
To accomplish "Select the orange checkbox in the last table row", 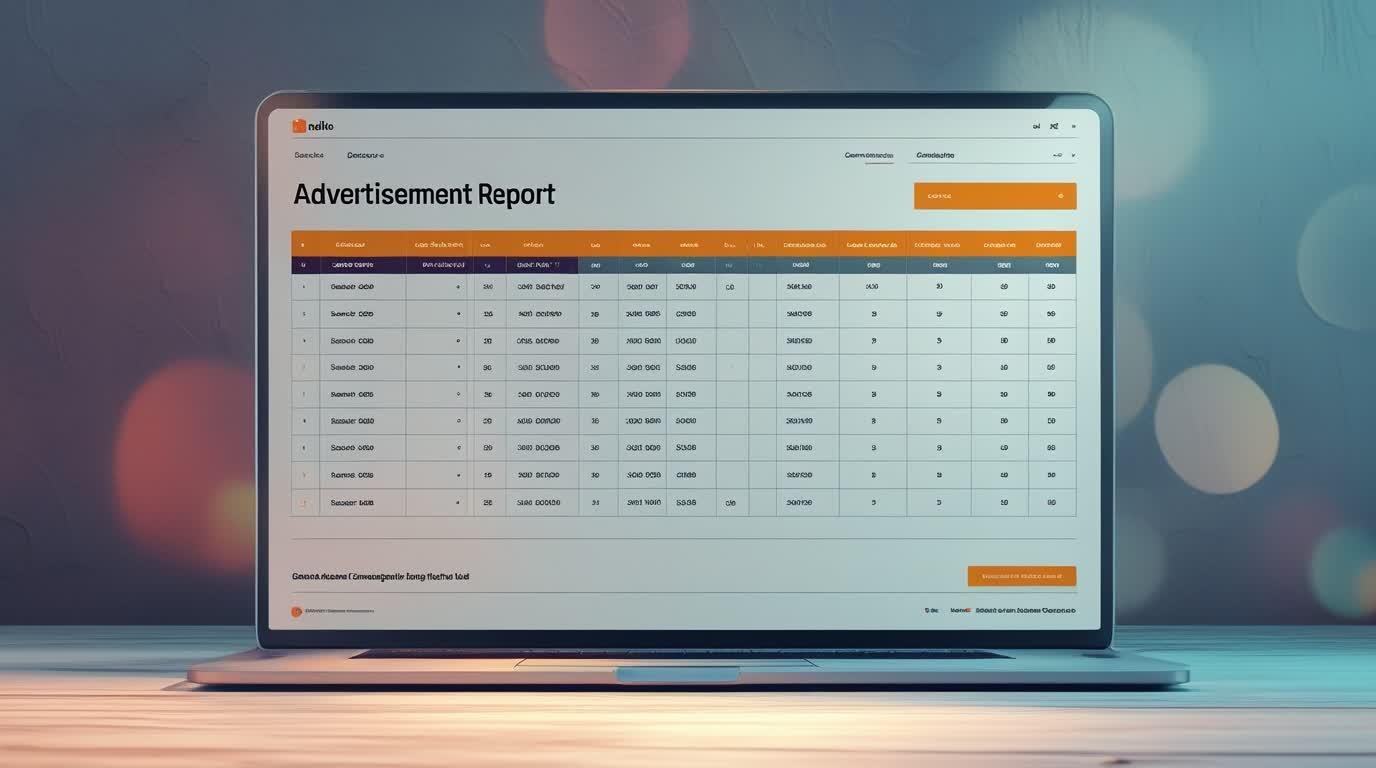I will [x=304, y=503].
